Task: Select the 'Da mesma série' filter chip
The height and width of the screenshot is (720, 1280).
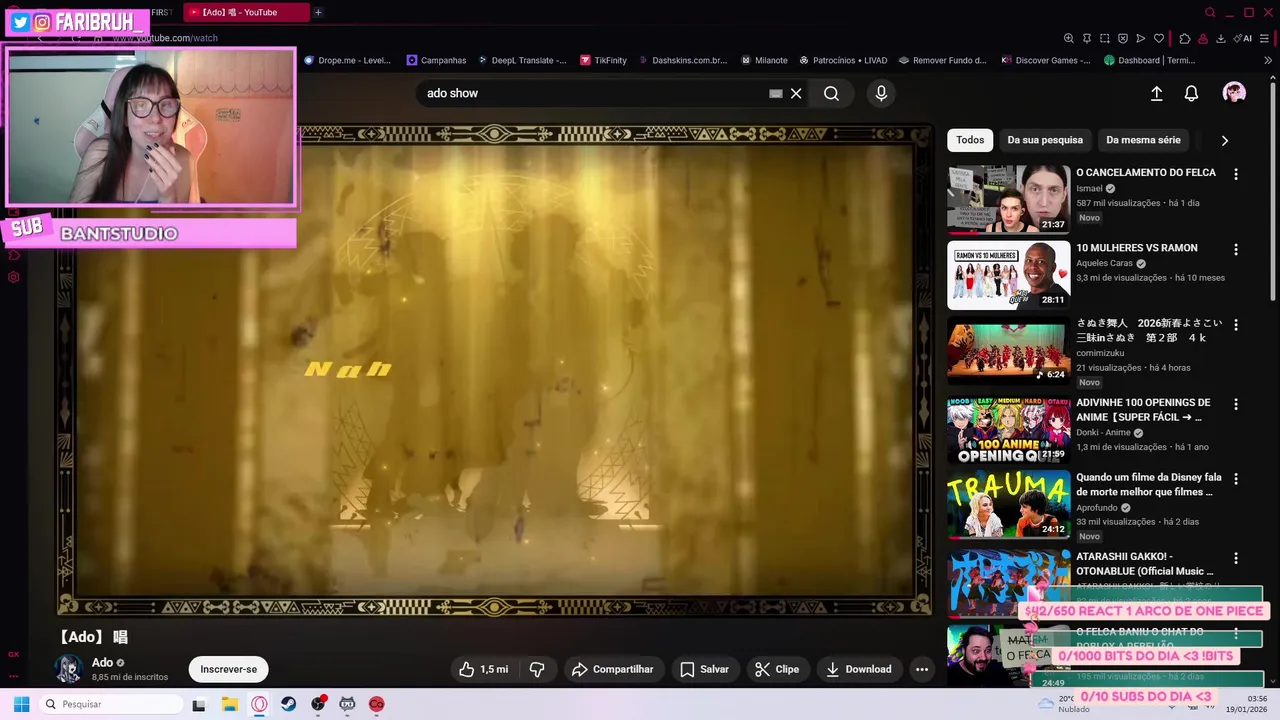Action: coord(1143,140)
